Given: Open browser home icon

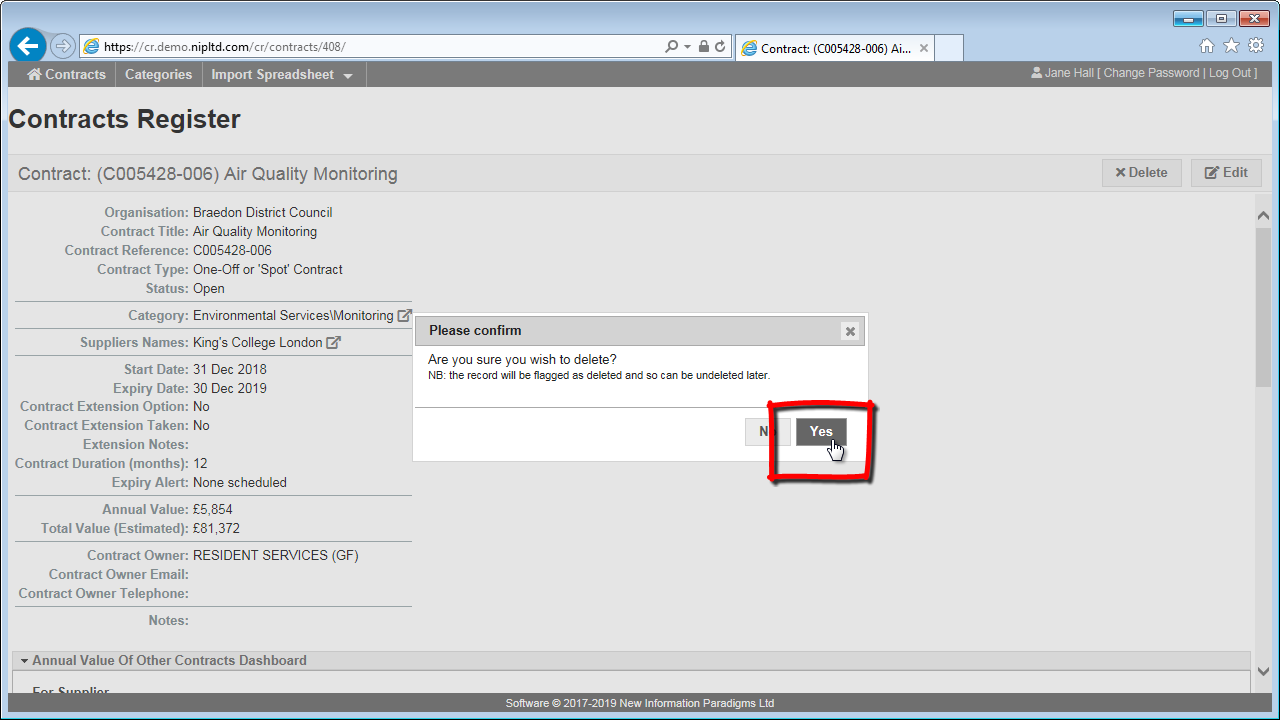Looking at the screenshot, I should click(1207, 46).
